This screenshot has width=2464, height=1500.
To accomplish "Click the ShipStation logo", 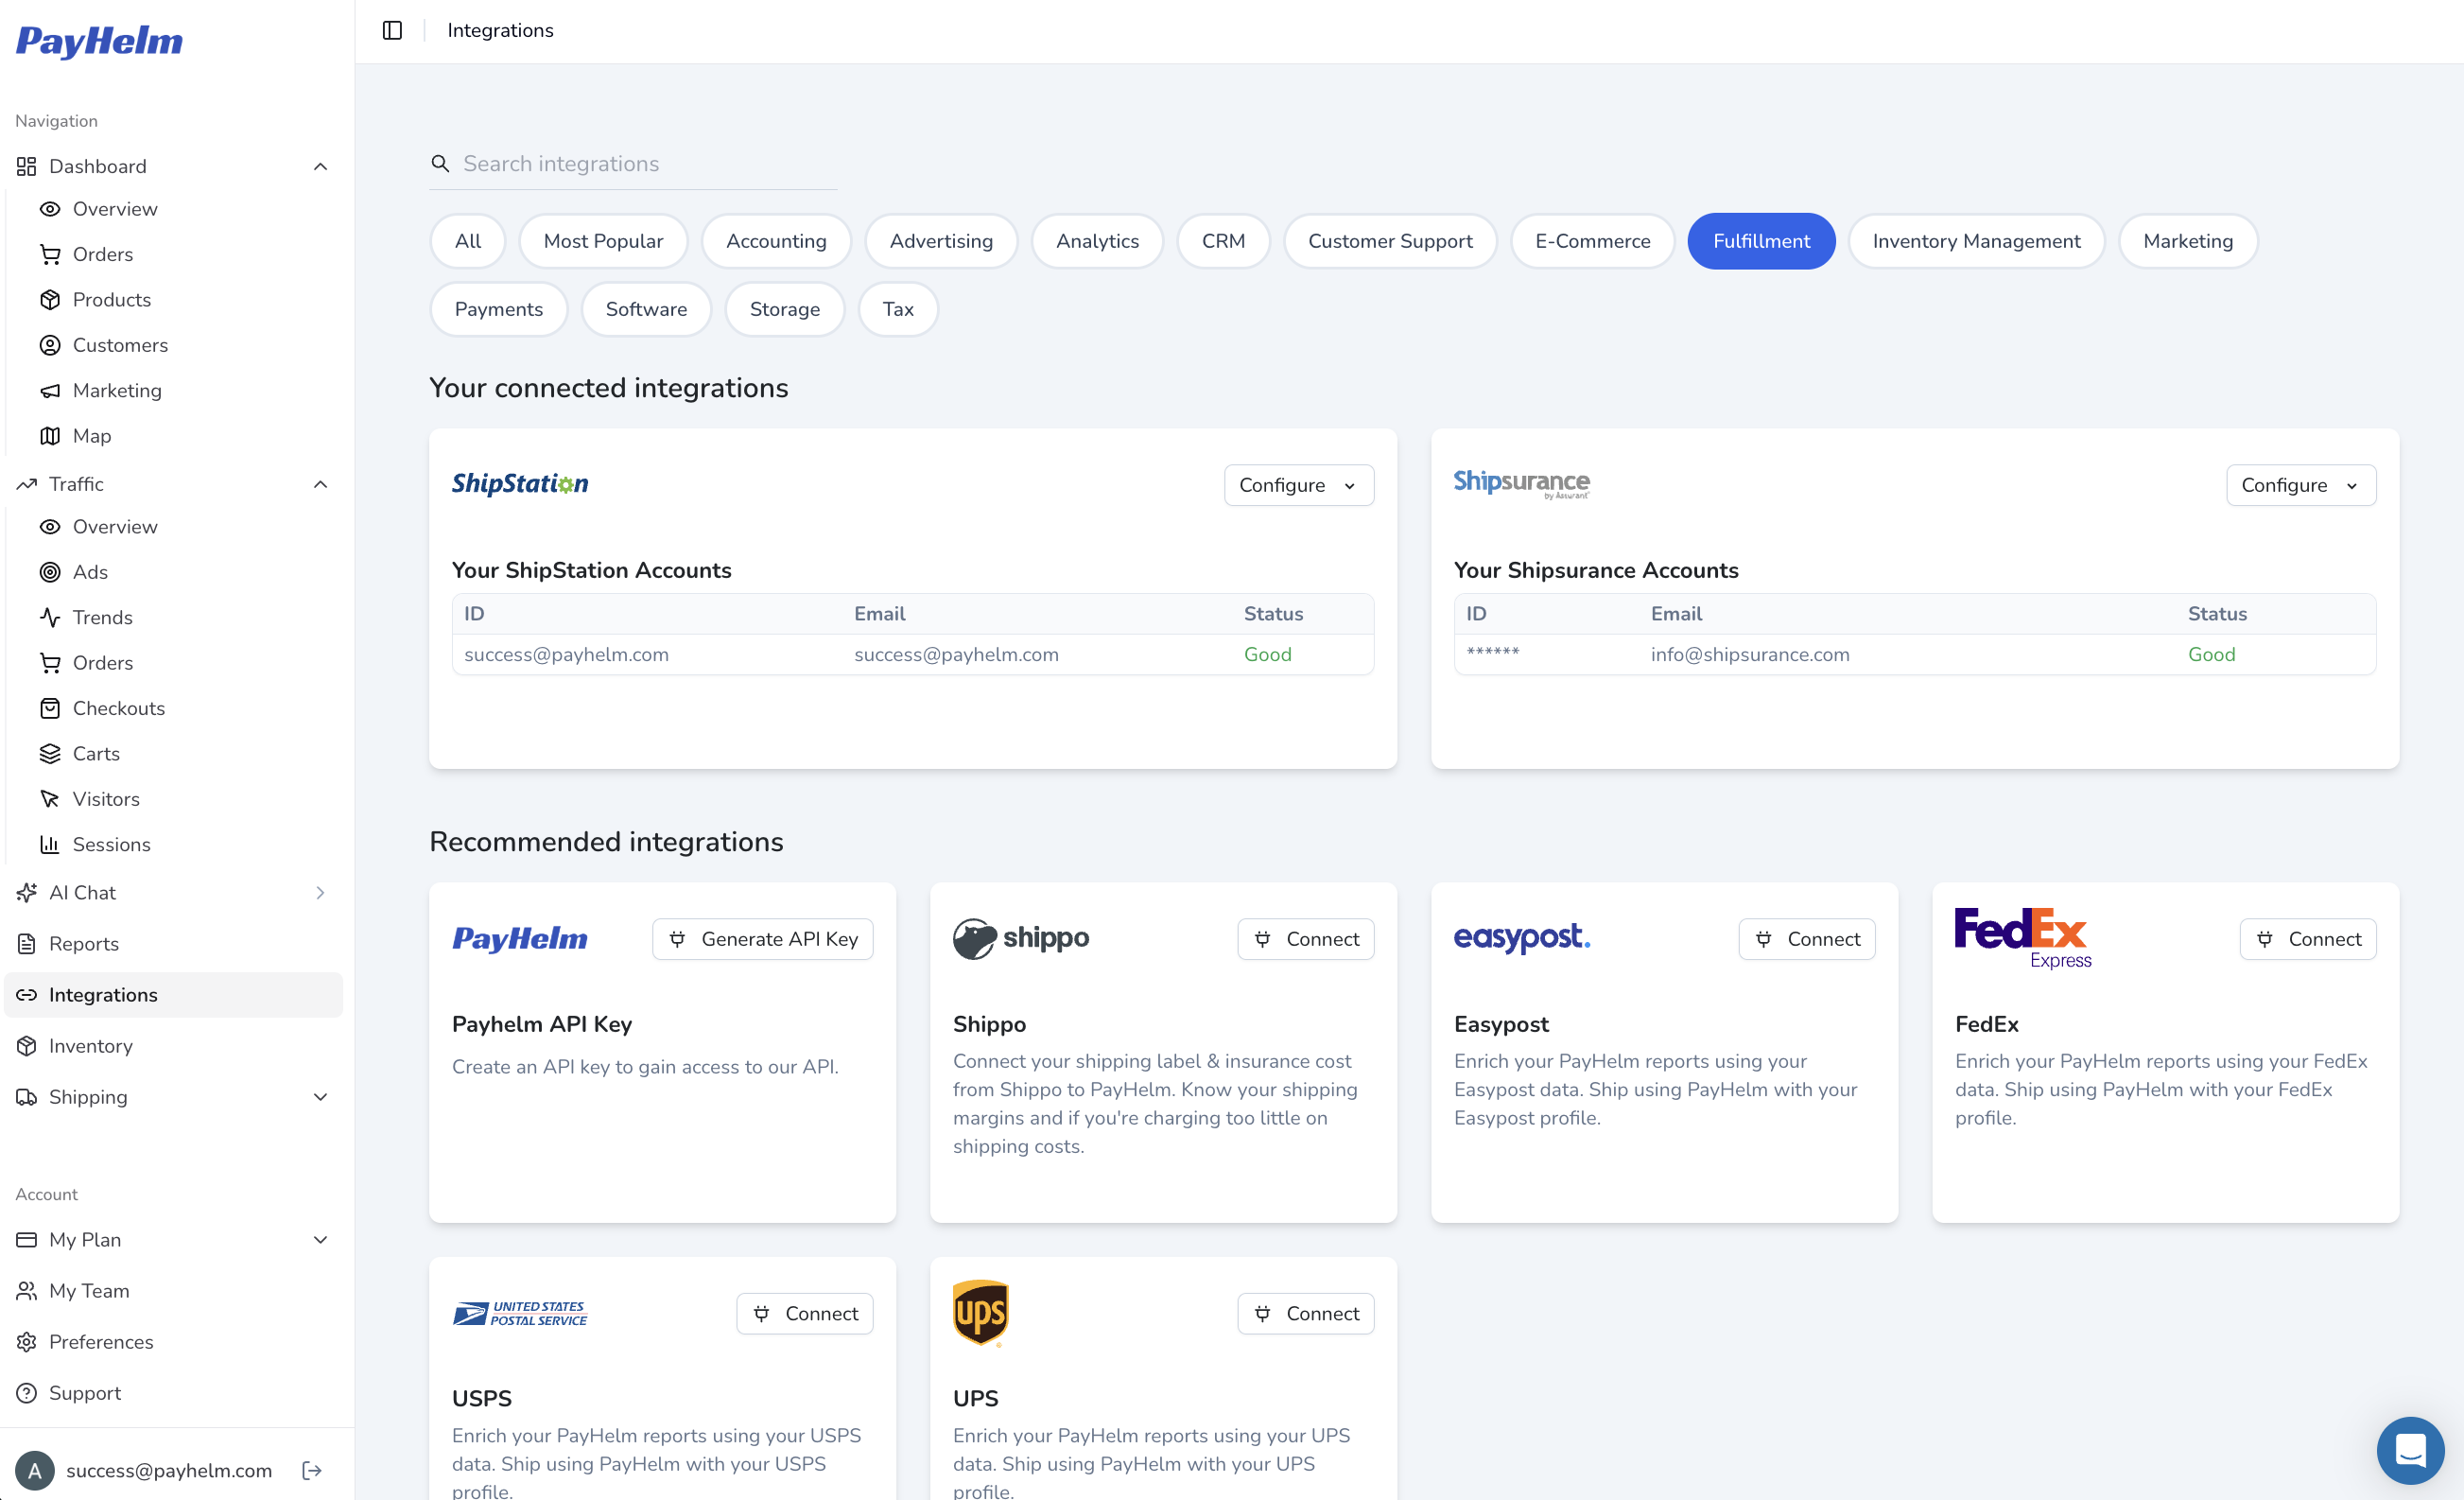I will (520, 484).
